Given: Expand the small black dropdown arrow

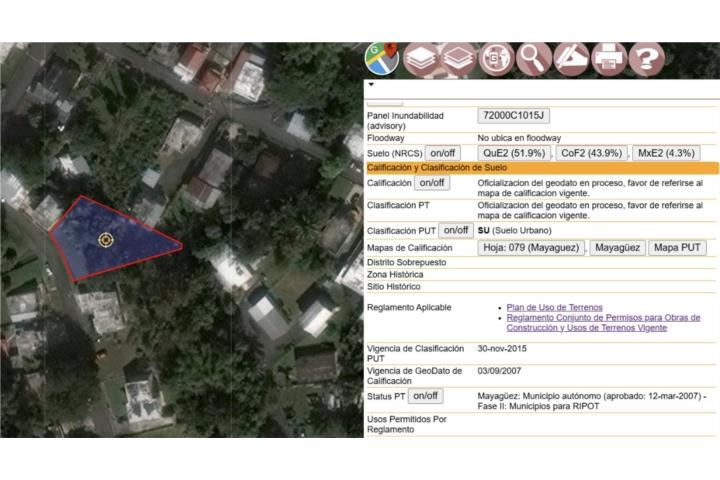Looking at the screenshot, I should (372, 85).
